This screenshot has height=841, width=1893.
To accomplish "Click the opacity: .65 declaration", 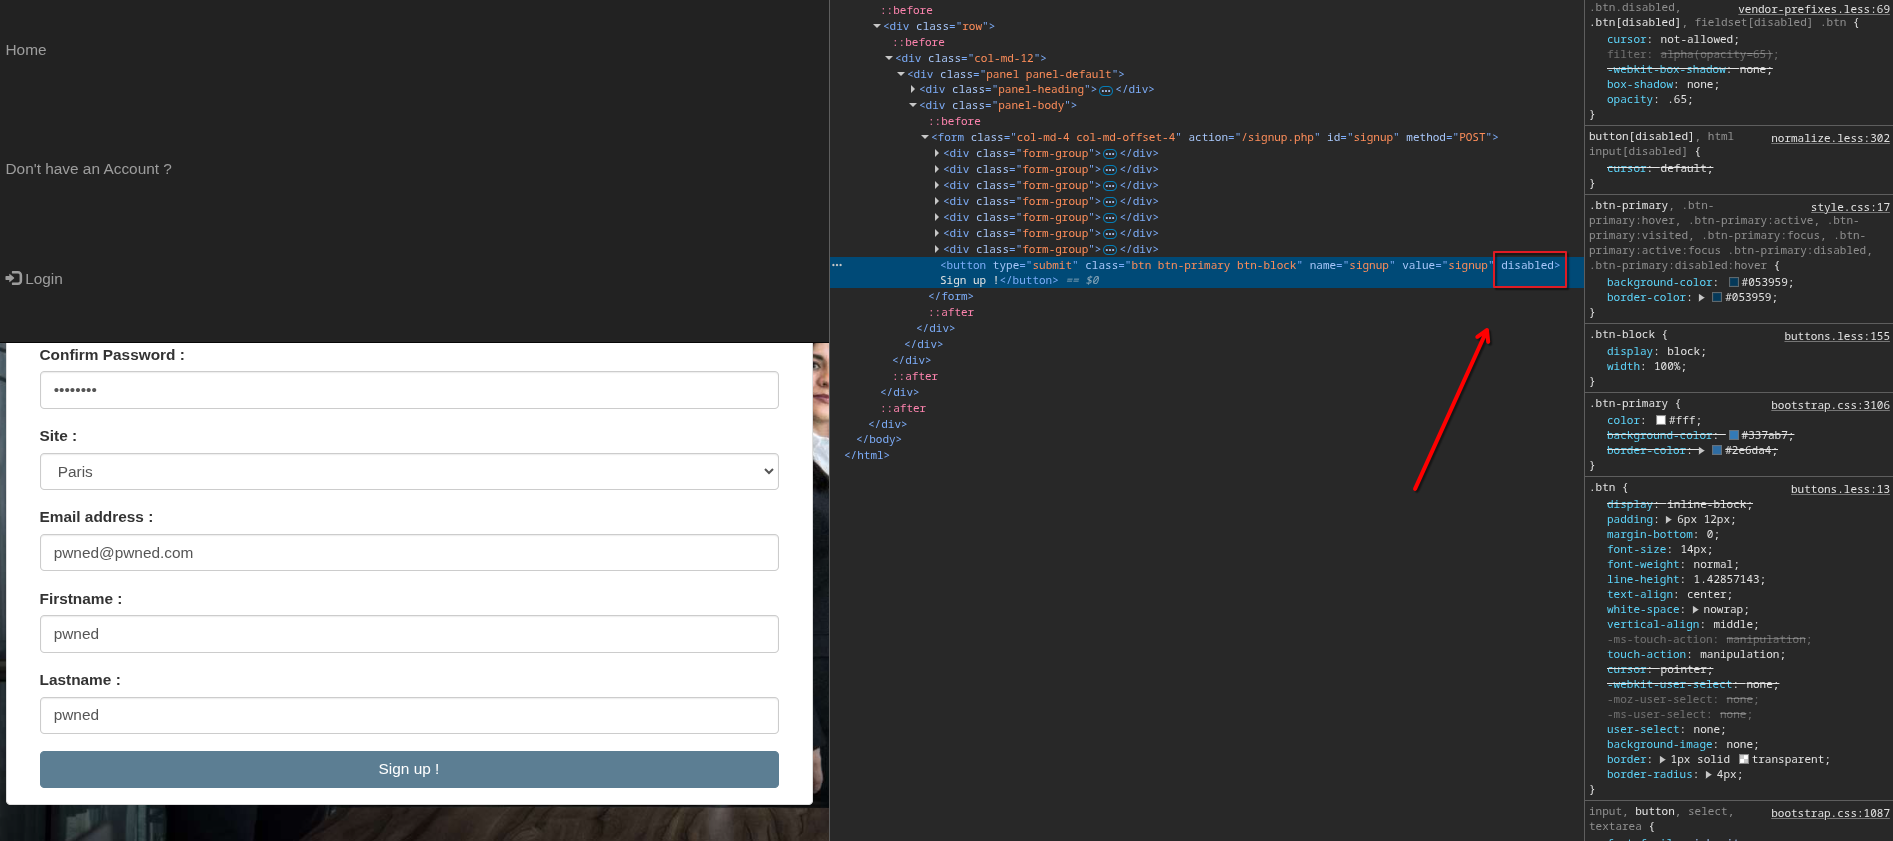I will [x=1650, y=100].
